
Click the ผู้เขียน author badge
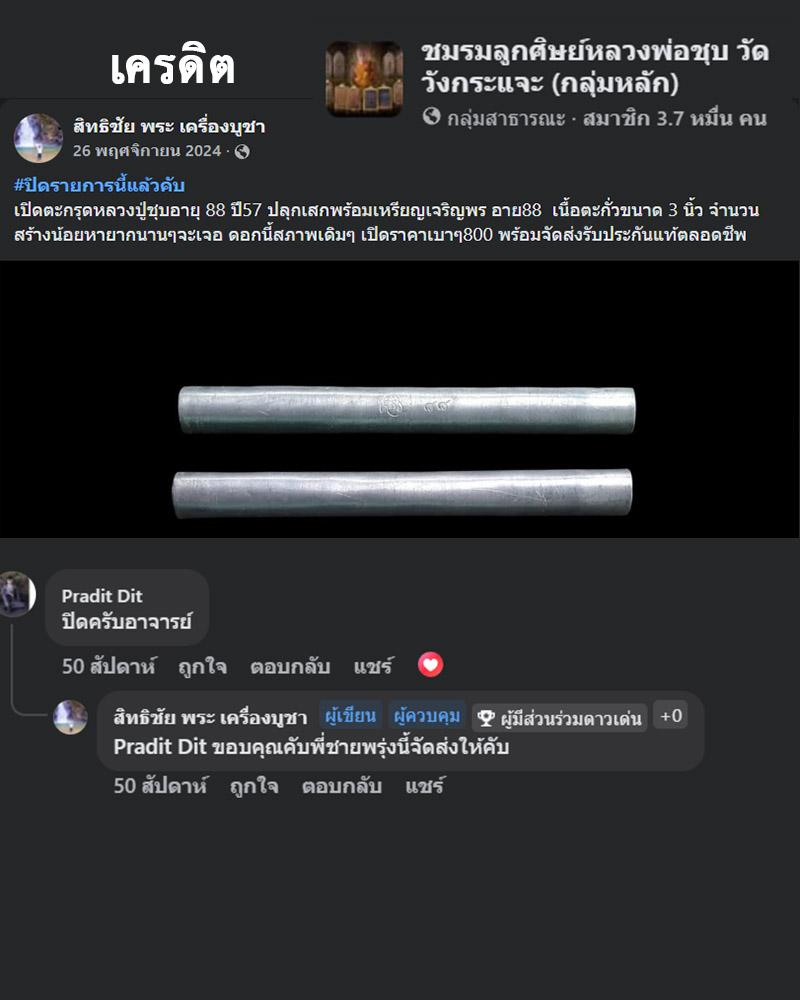(x=351, y=716)
